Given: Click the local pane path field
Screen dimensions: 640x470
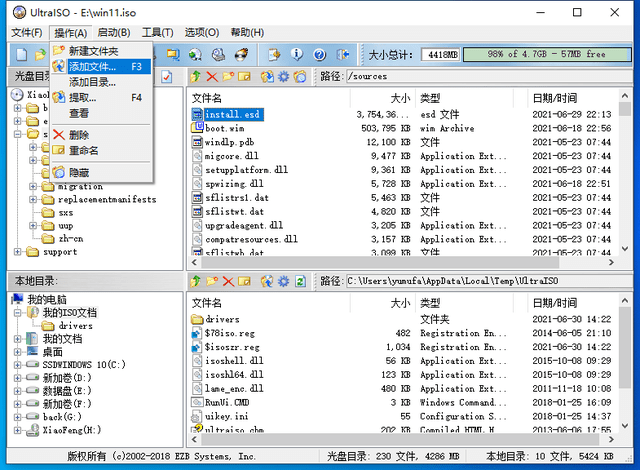Looking at the screenshot, I should 489,281.
